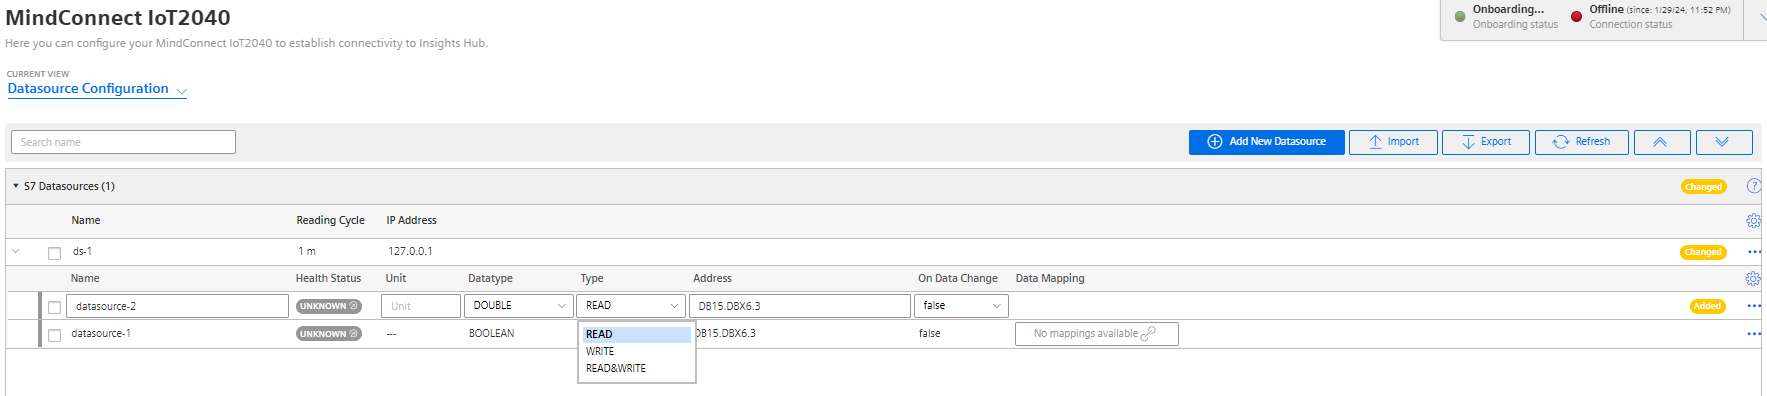Click the Offline connection status text
The image size is (1767, 396).
[1606, 9]
